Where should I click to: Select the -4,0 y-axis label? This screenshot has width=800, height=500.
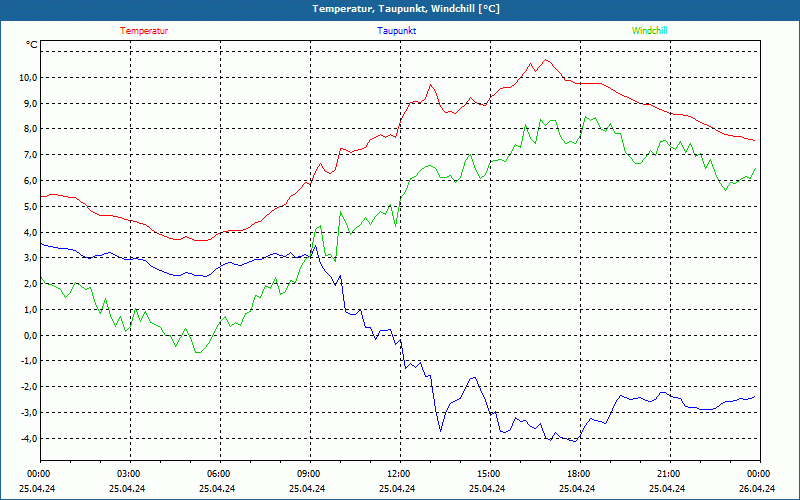(29, 438)
